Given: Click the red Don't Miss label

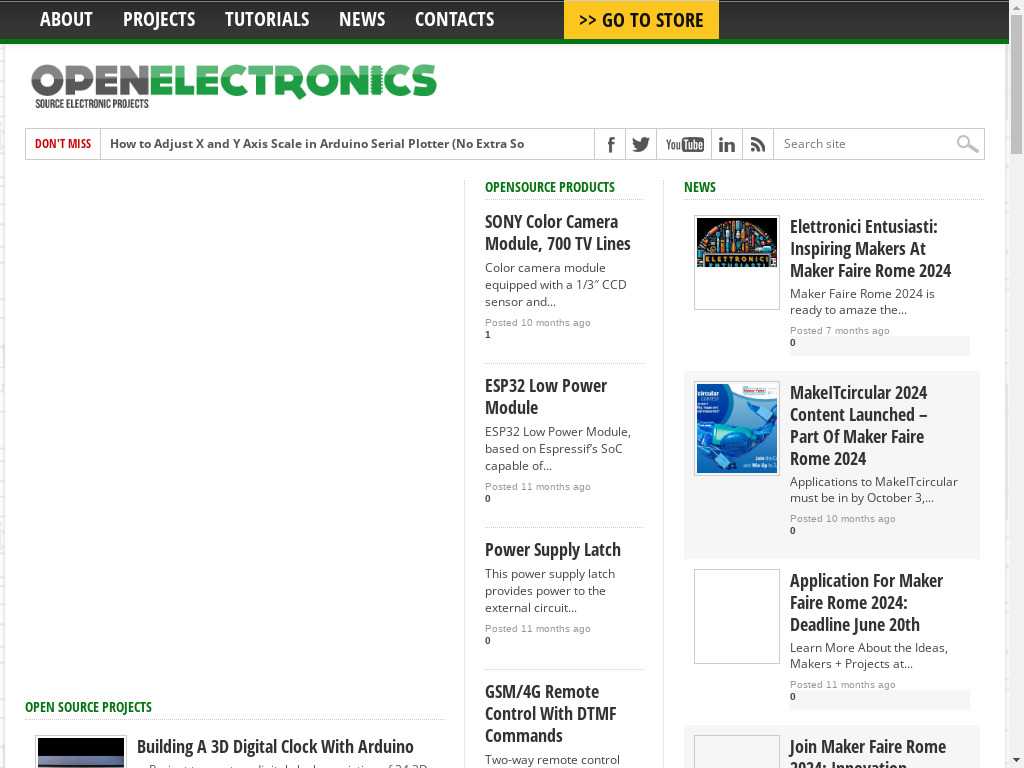Looking at the screenshot, I should (x=63, y=144).
